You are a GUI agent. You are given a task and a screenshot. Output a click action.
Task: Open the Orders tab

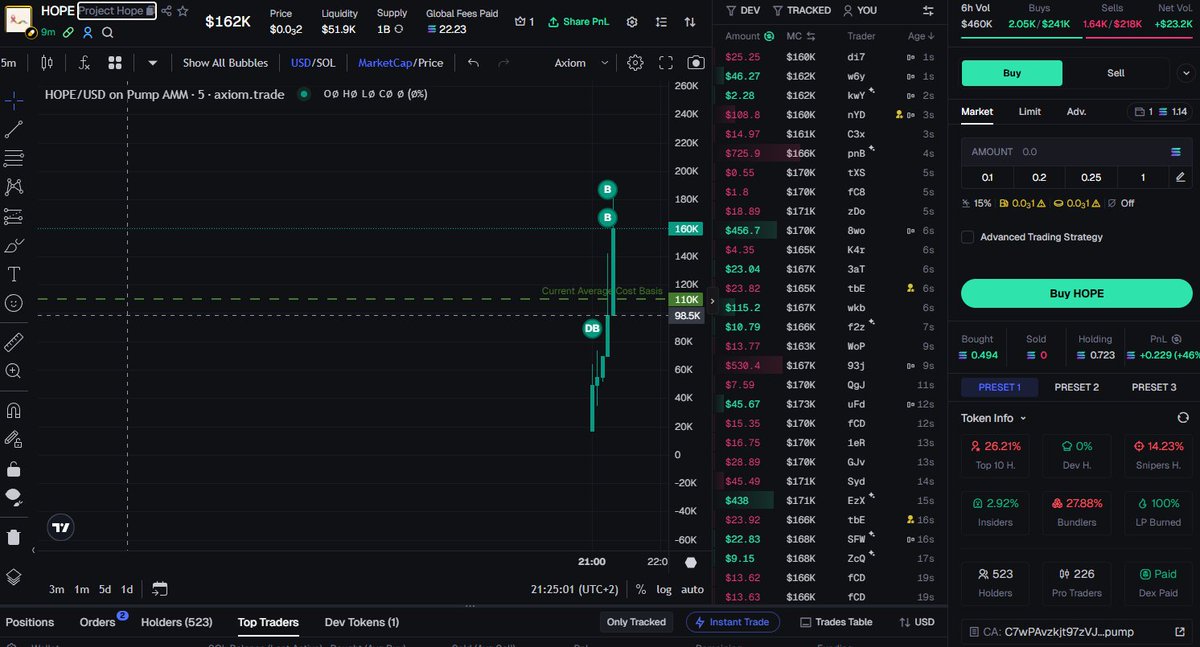[x=98, y=622]
